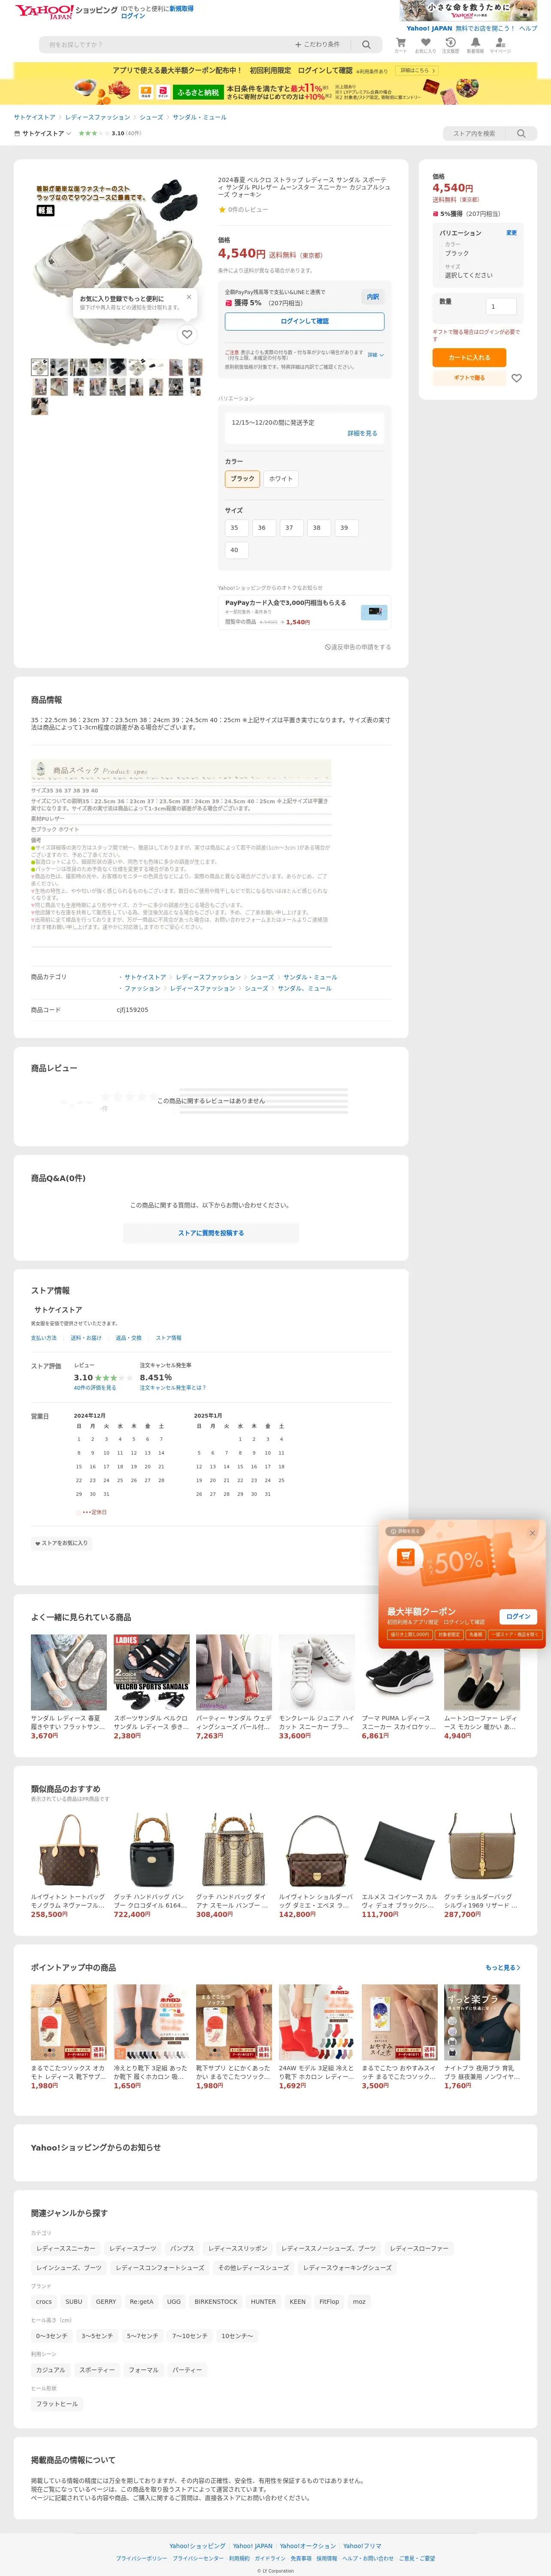Click the store search magnifier icon
551x2576 pixels.
pyautogui.click(x=521, y=133)
